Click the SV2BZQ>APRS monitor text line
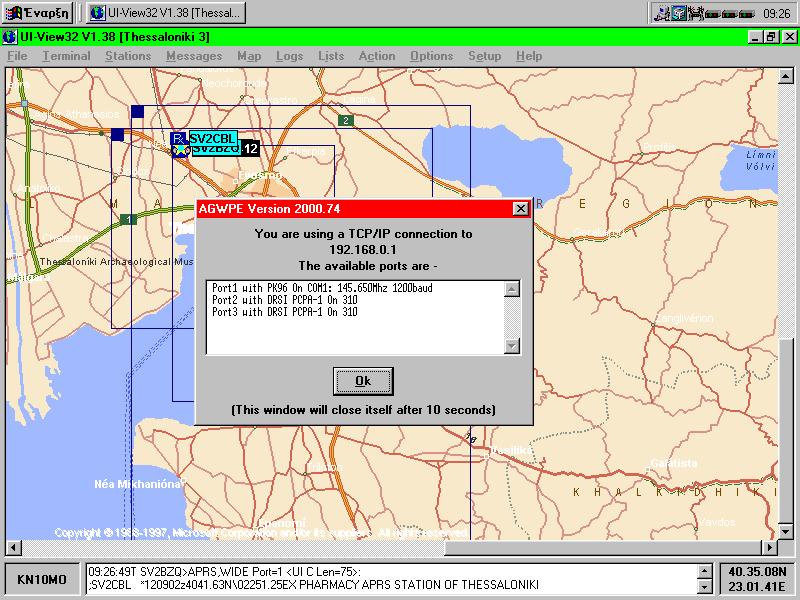Viewport: 800px width, 600px height. pyautogui.click(x=224, y=572)
